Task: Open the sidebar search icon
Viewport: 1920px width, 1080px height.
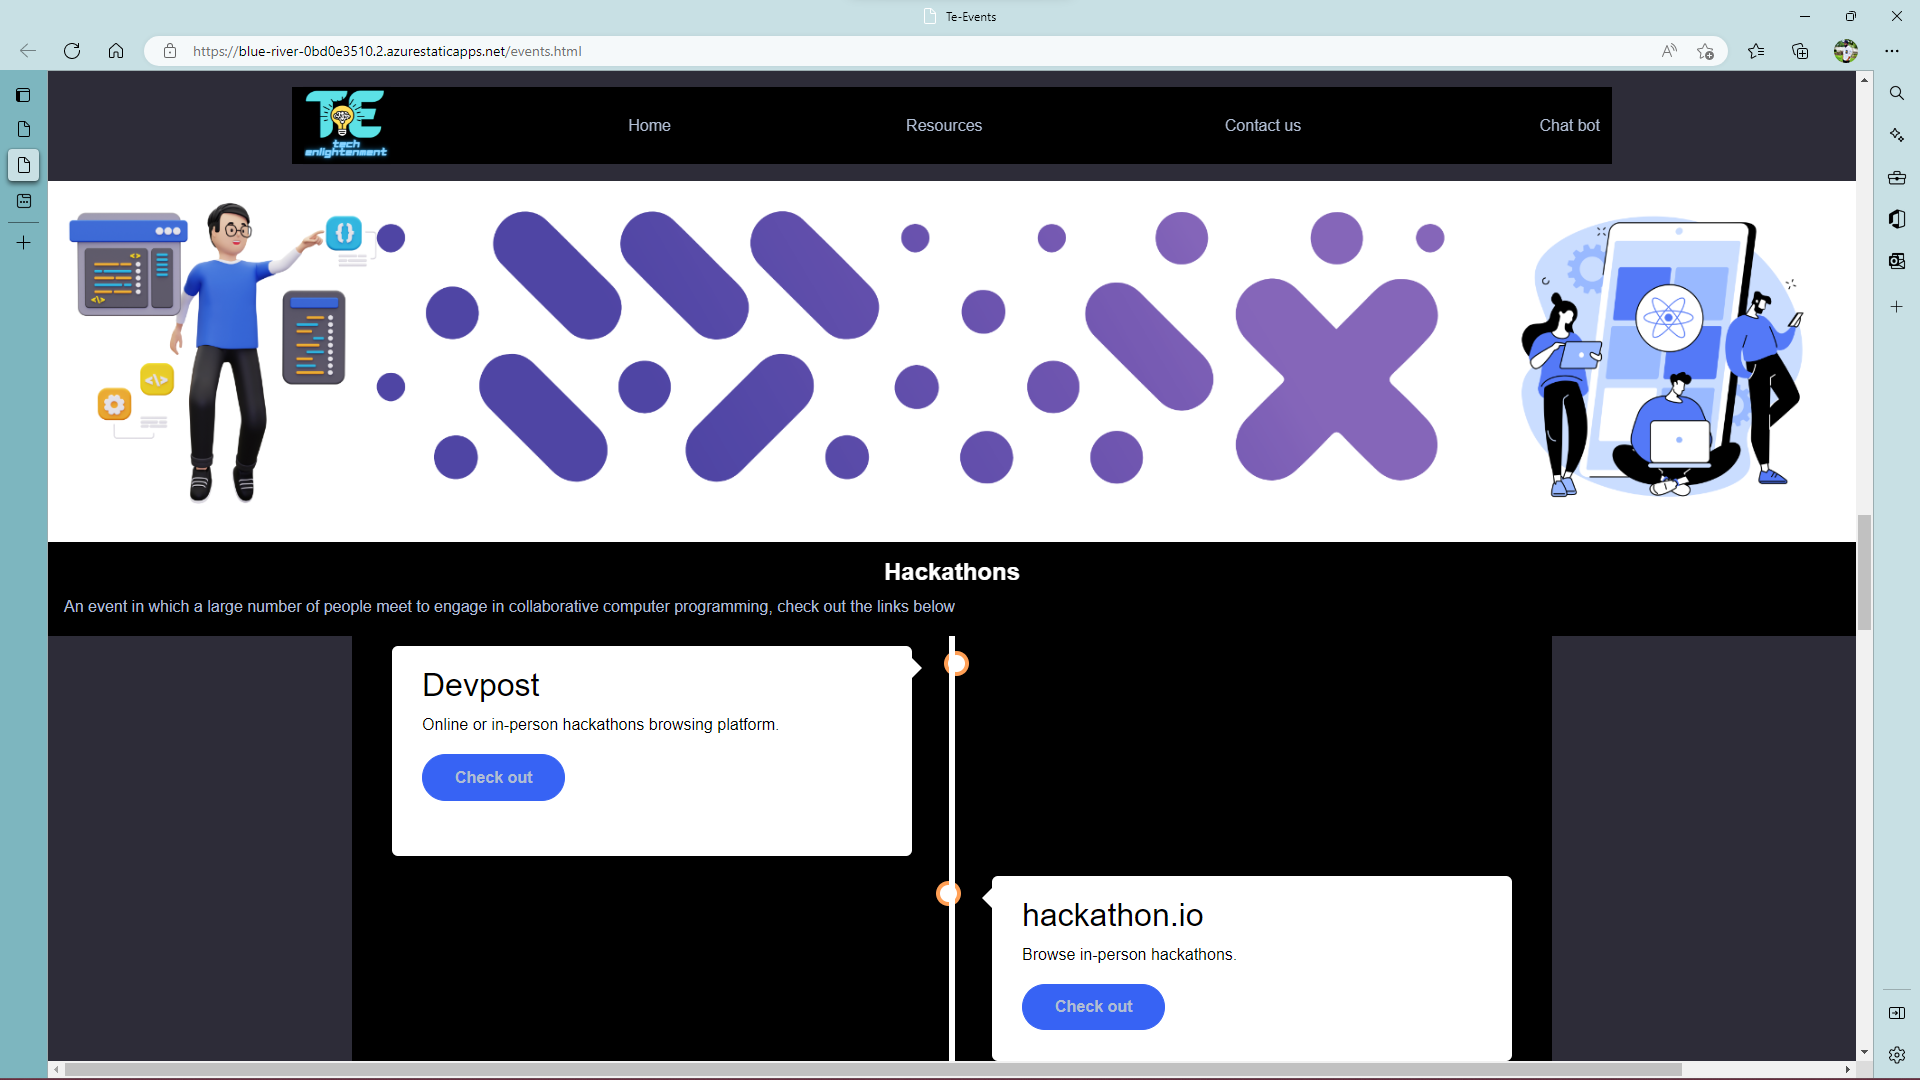Action: 1896,93
